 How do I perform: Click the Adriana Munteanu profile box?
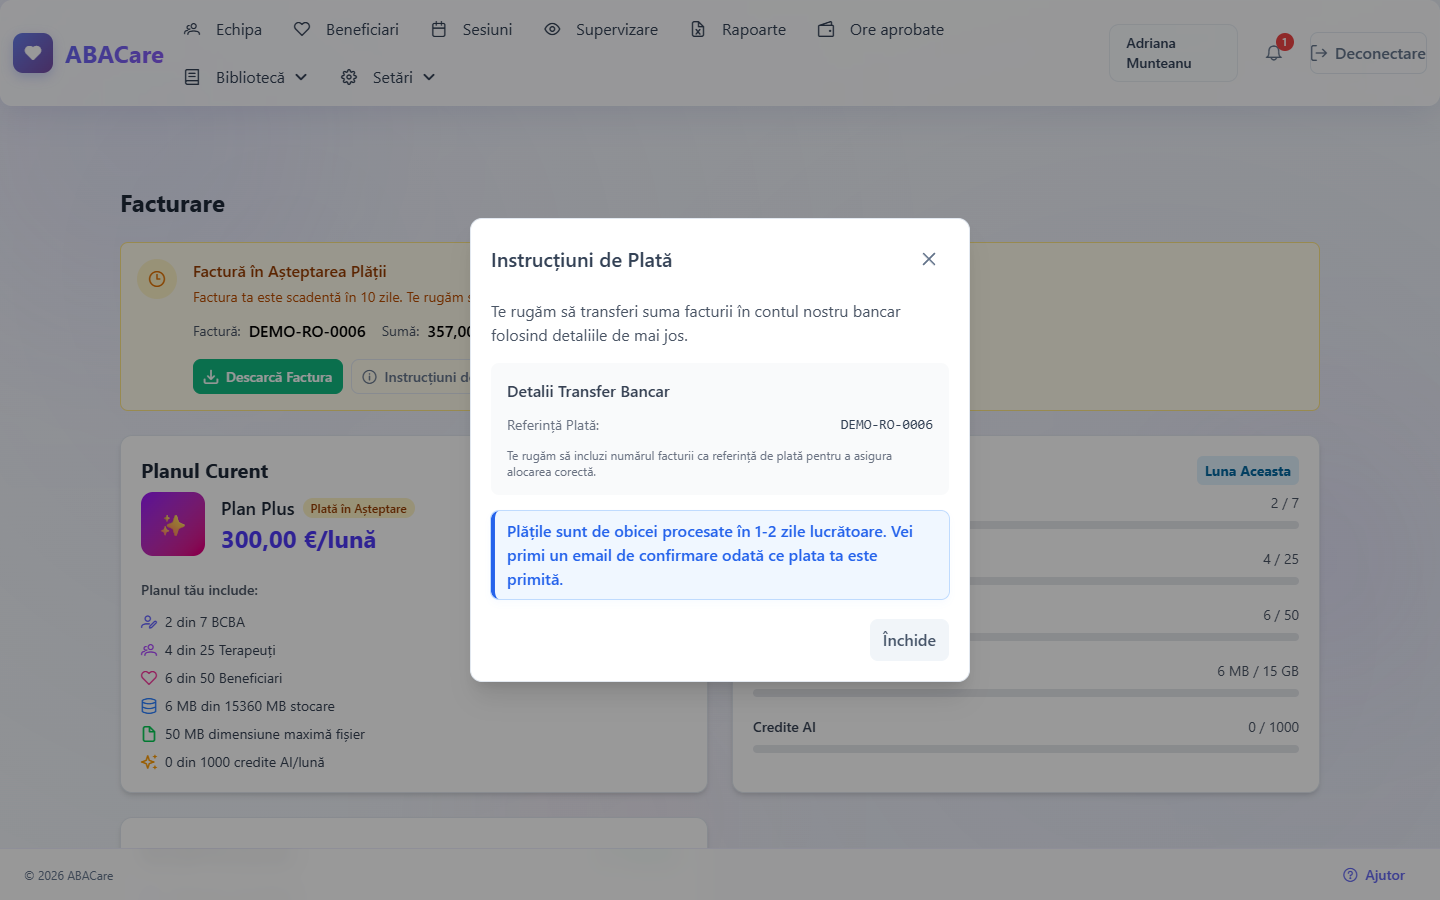(1173, 53)
